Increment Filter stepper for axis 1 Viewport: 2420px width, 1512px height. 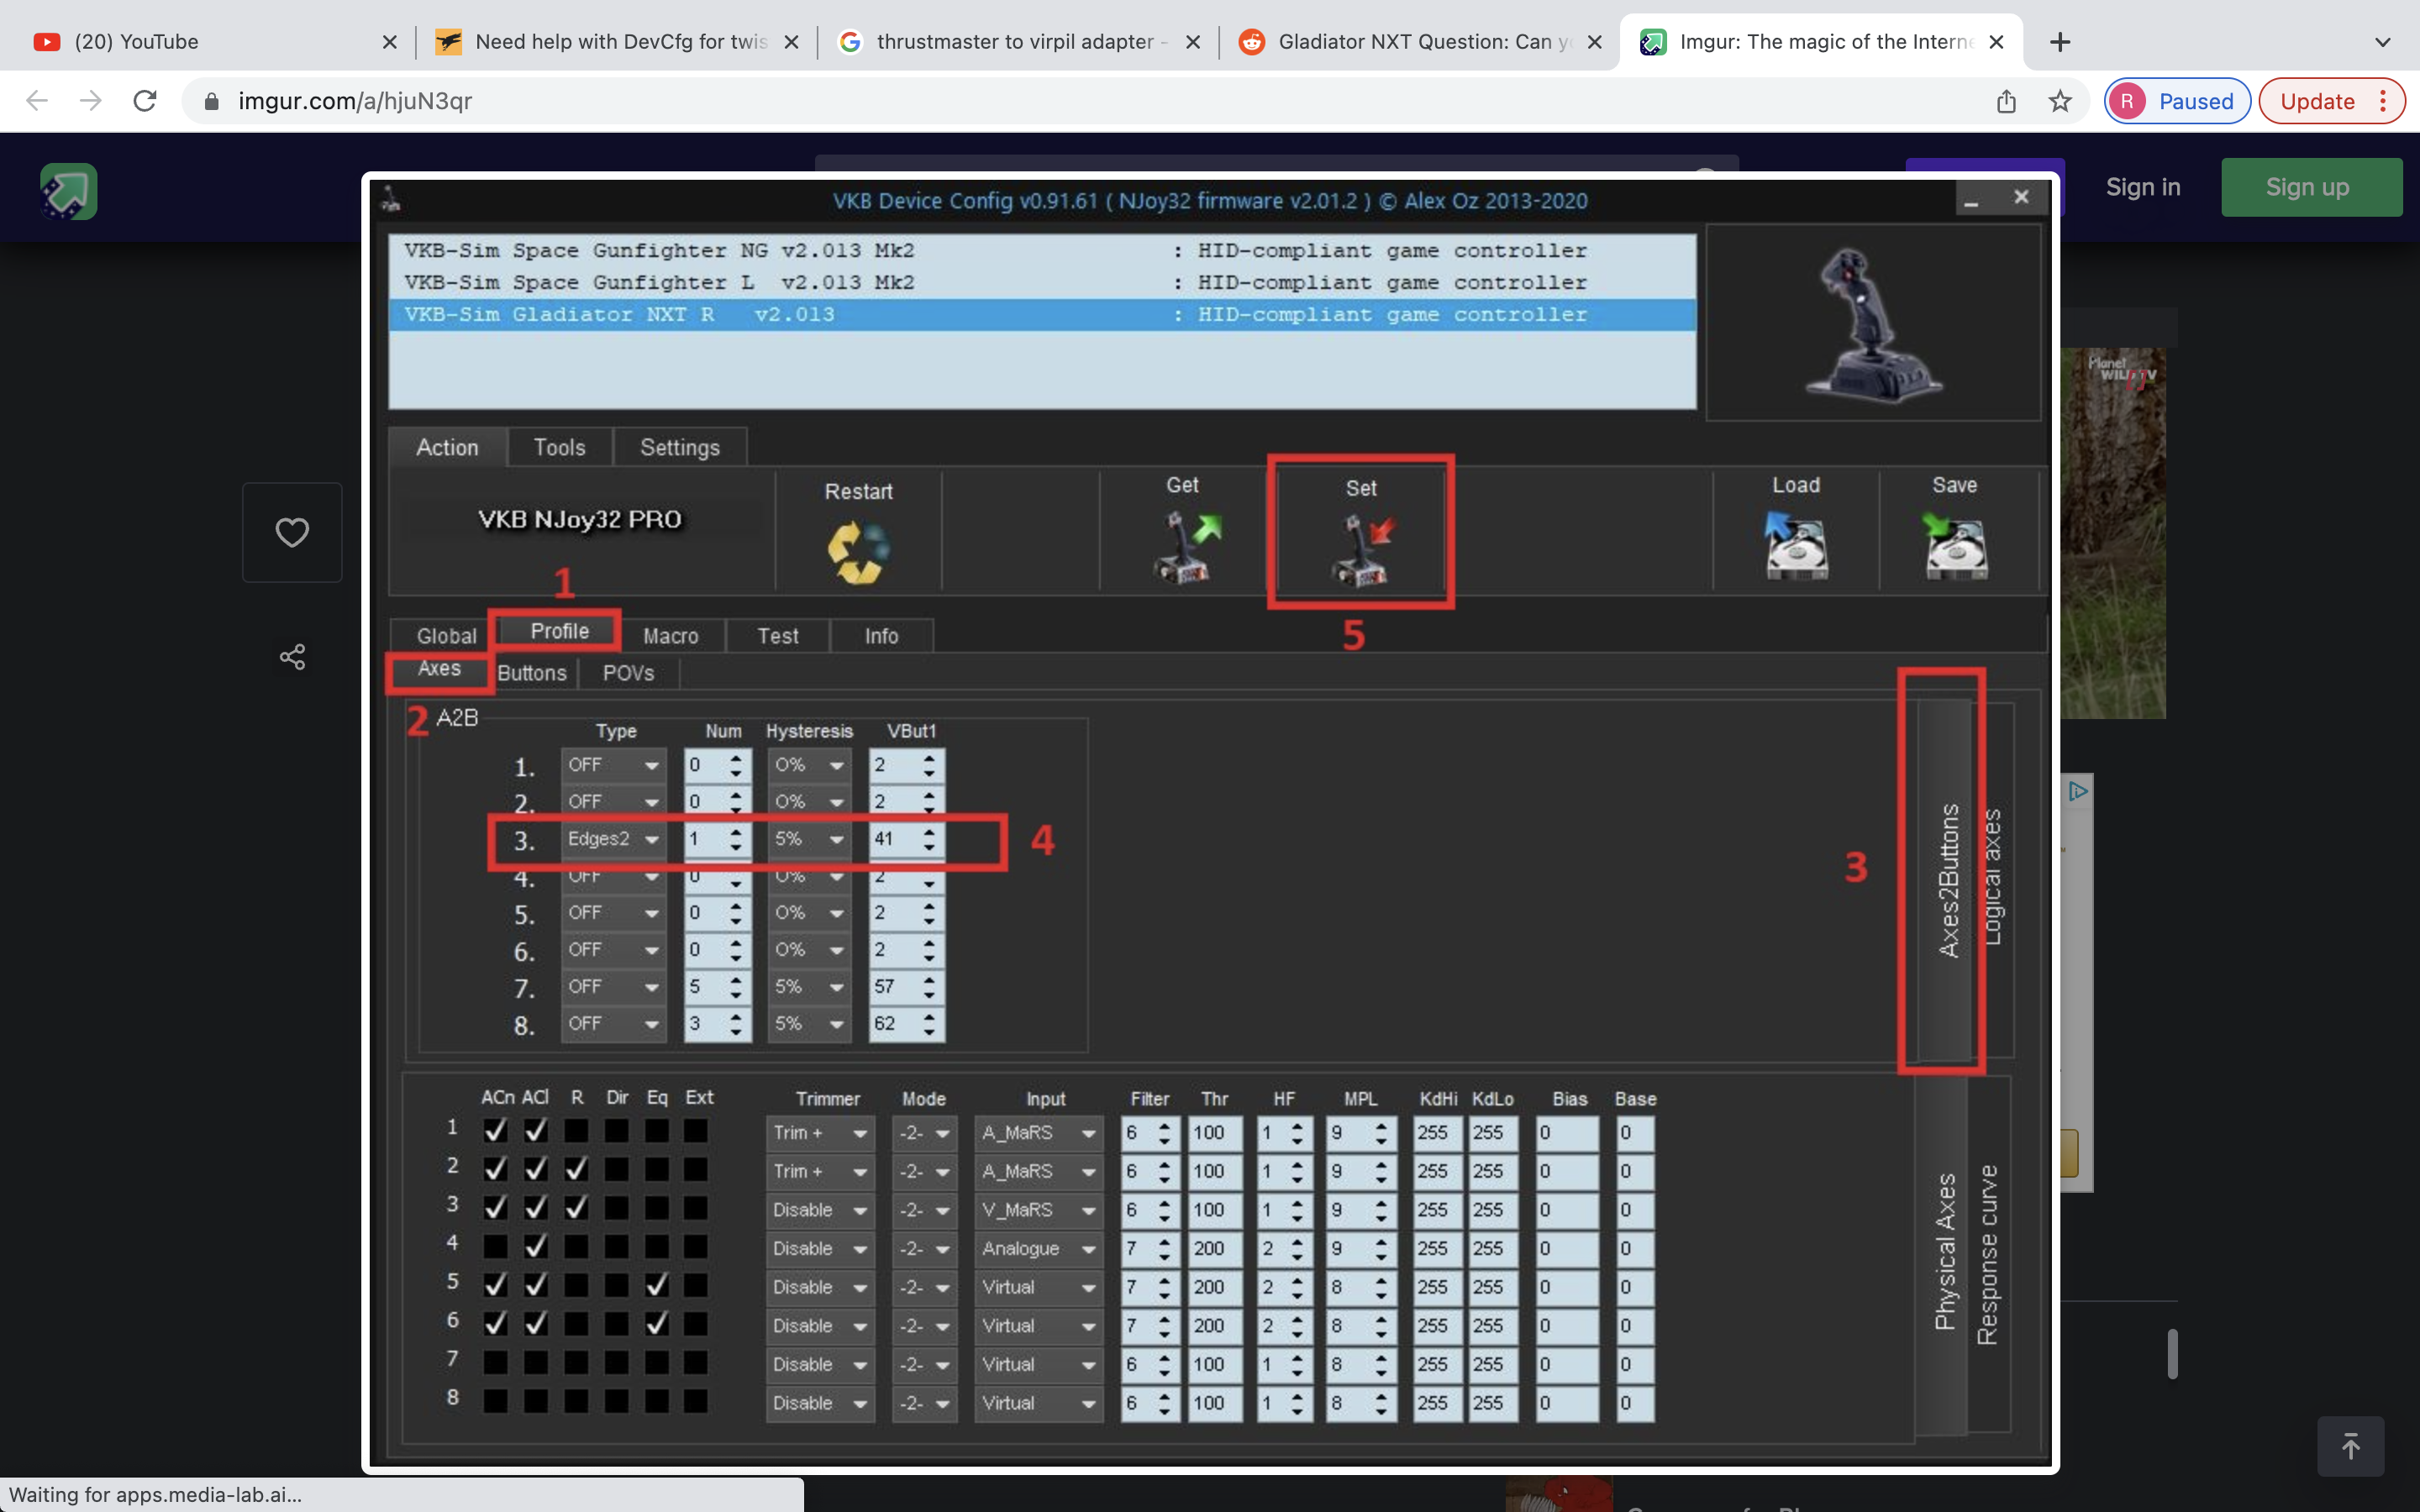click(x=1164, y=1126)
